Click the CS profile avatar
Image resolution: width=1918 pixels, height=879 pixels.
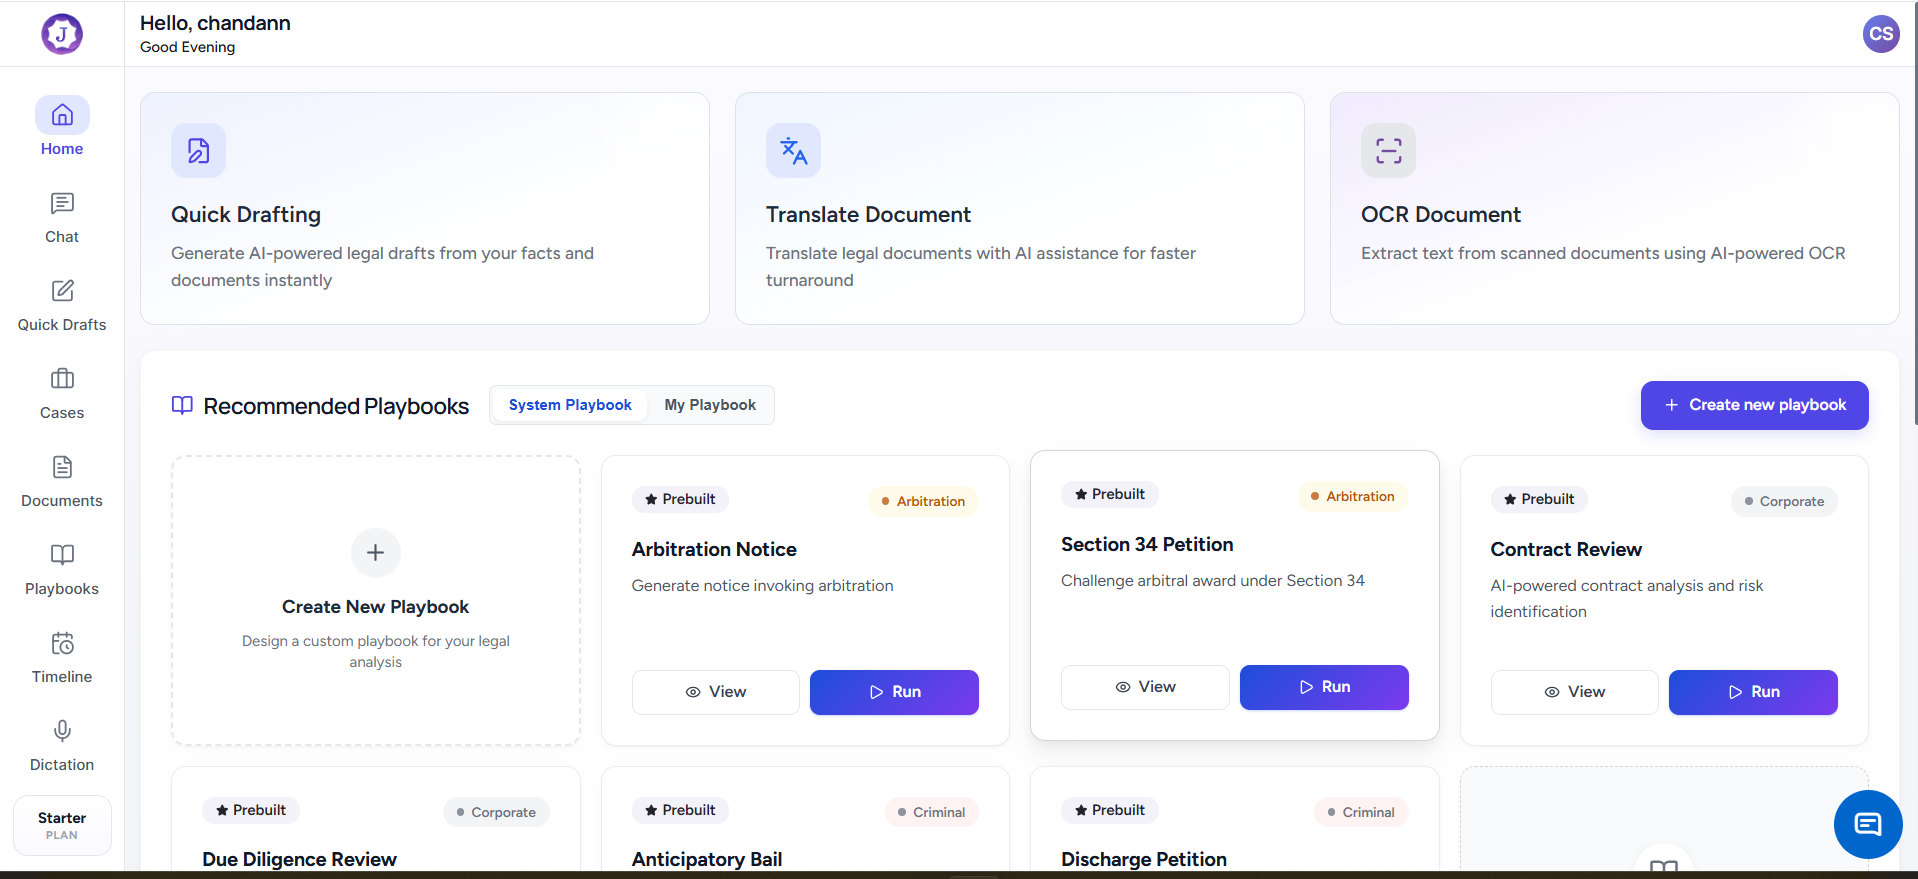point(1881,34)
